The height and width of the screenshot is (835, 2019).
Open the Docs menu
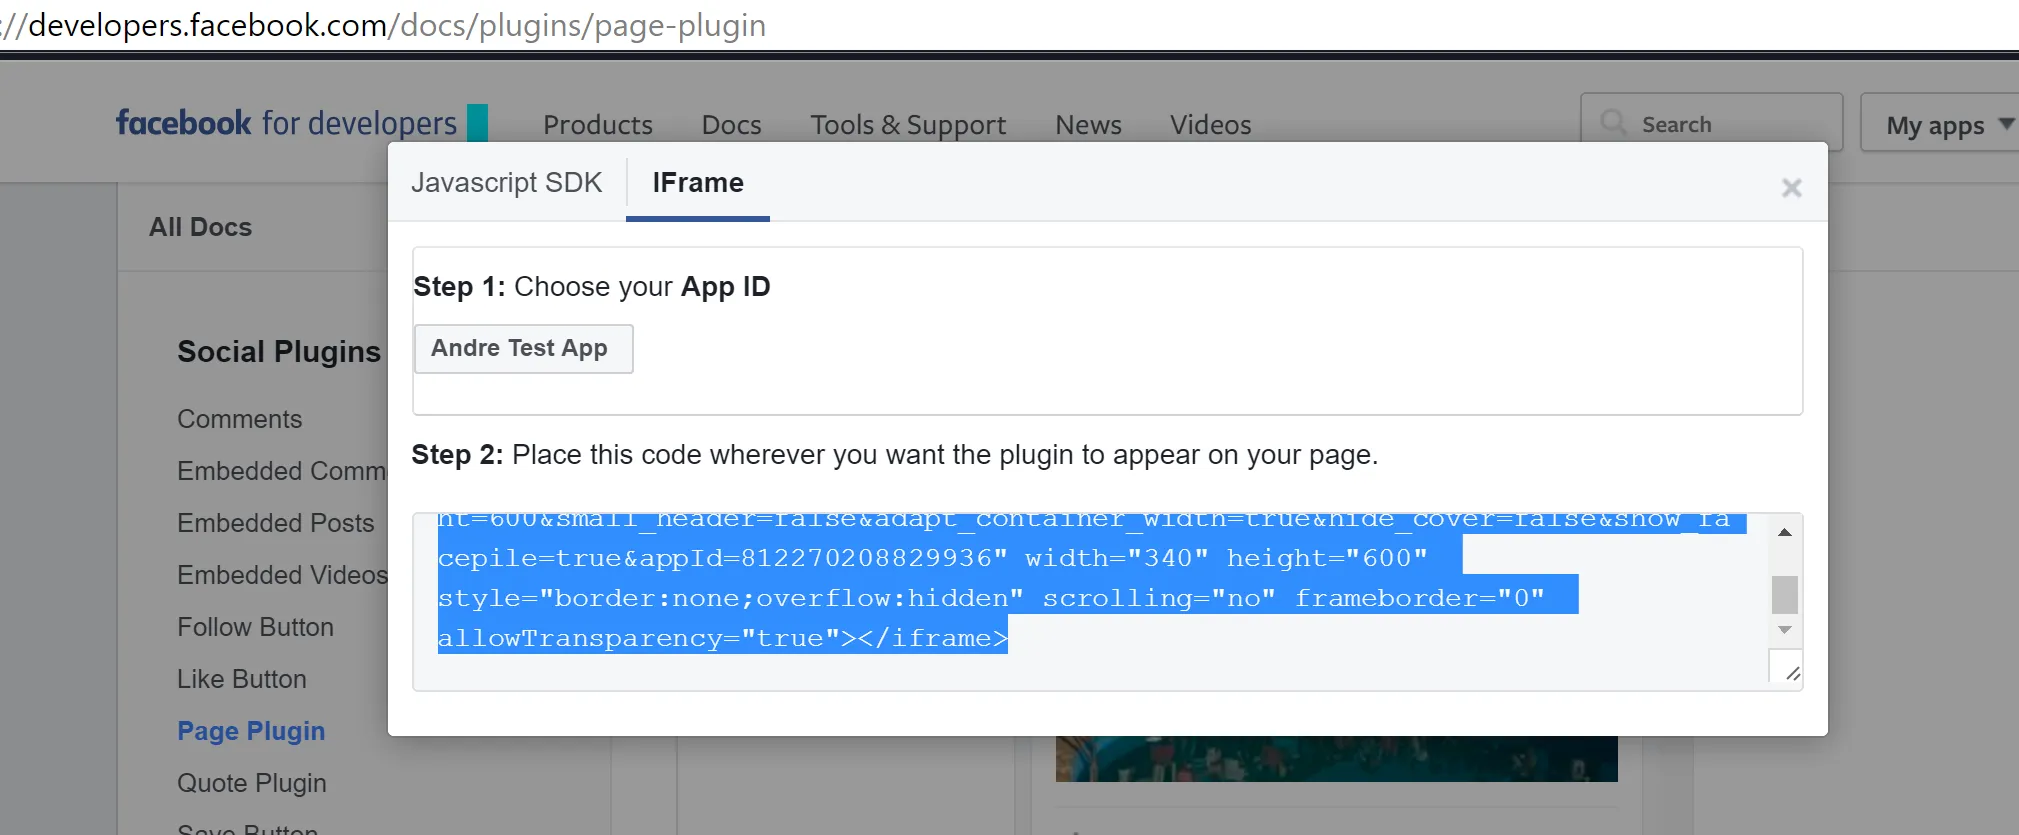click(731, 125)
